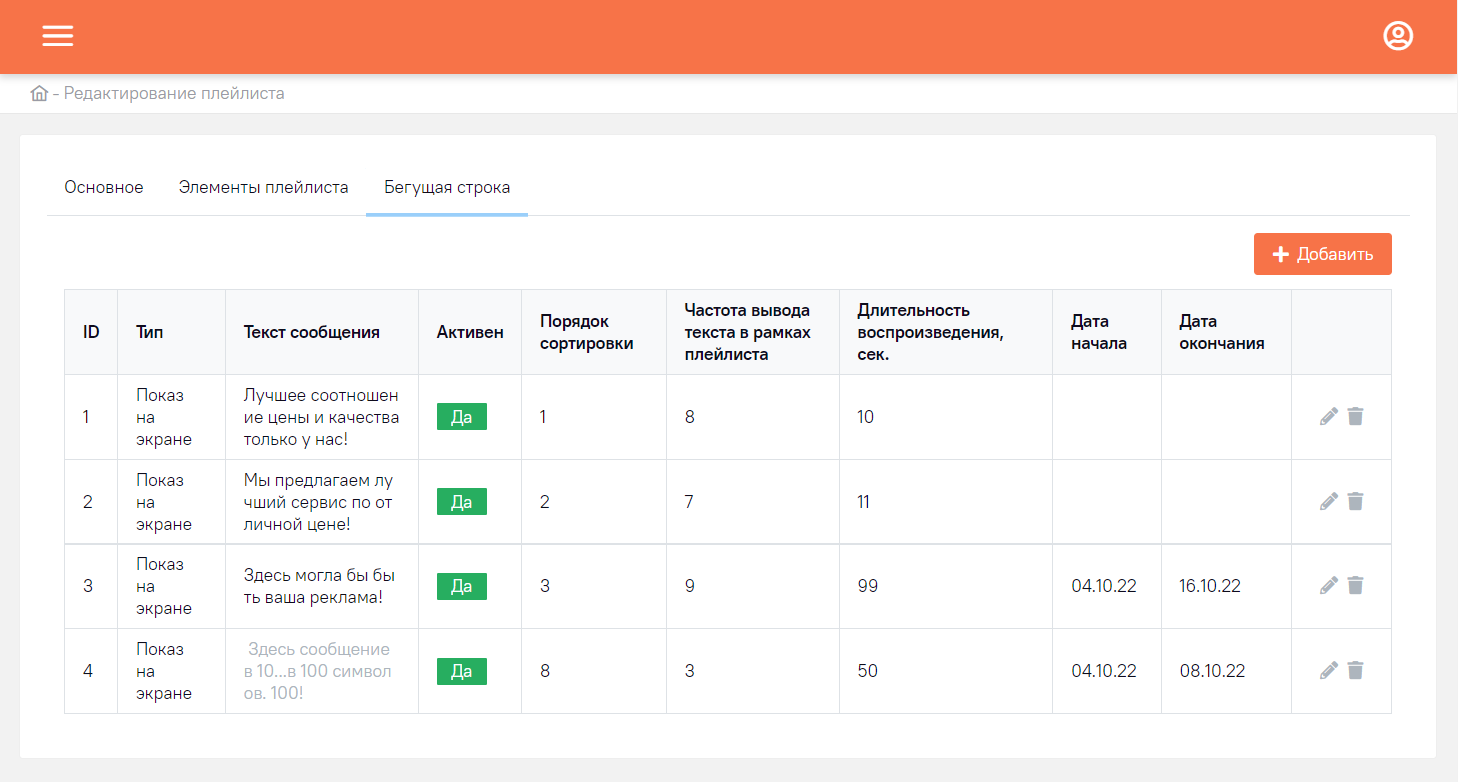Click start date 04.10.22 in row 3
The width and height of the screenshot is (1458, 782).
[x=1104, y=586]
